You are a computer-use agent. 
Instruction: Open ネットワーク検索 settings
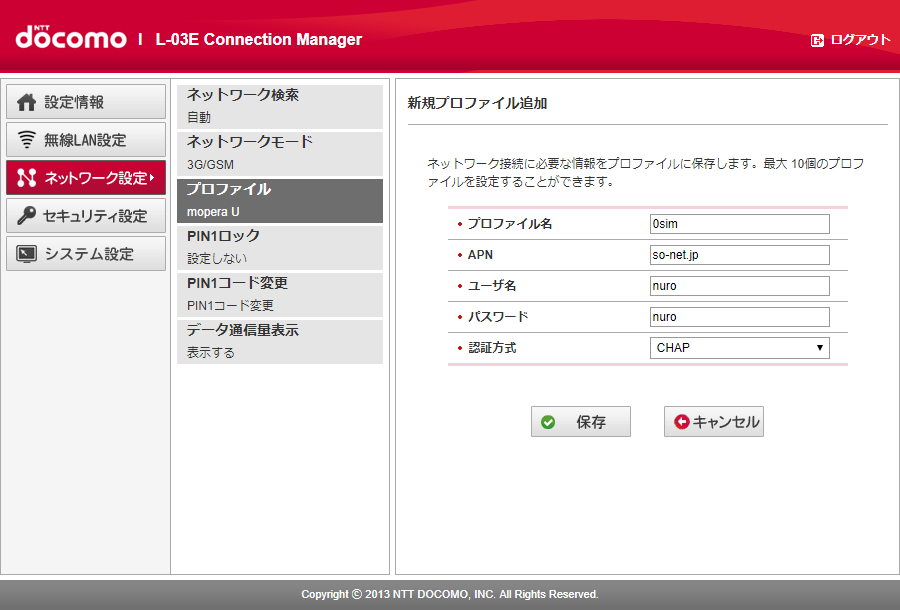tap(280, 105)
